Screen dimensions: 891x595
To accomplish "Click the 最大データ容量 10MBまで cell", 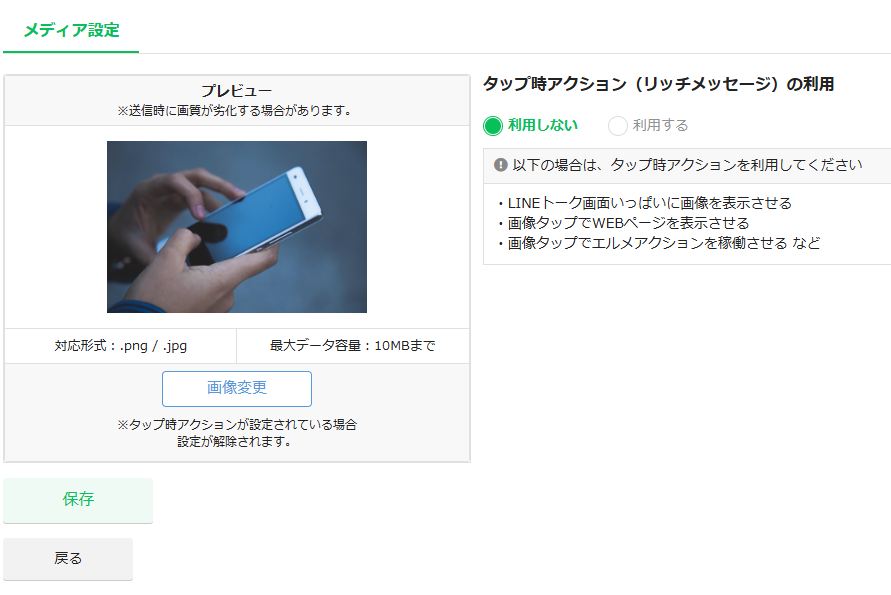I will pyautogui.click(x=353, y=346).
